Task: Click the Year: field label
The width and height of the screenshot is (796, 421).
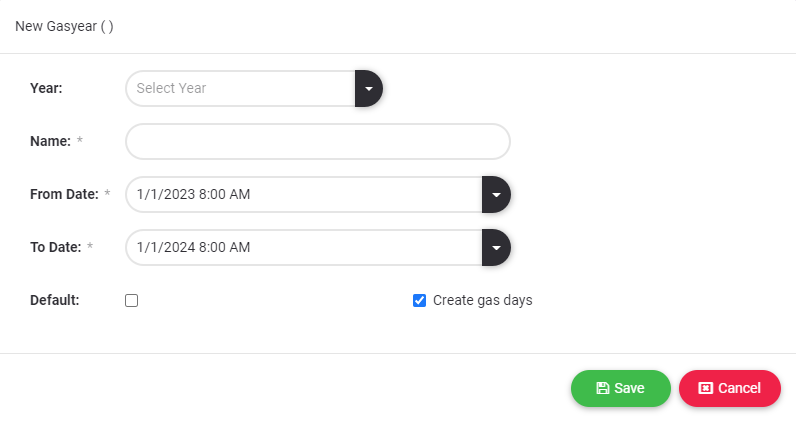Action: pos(47,88)
